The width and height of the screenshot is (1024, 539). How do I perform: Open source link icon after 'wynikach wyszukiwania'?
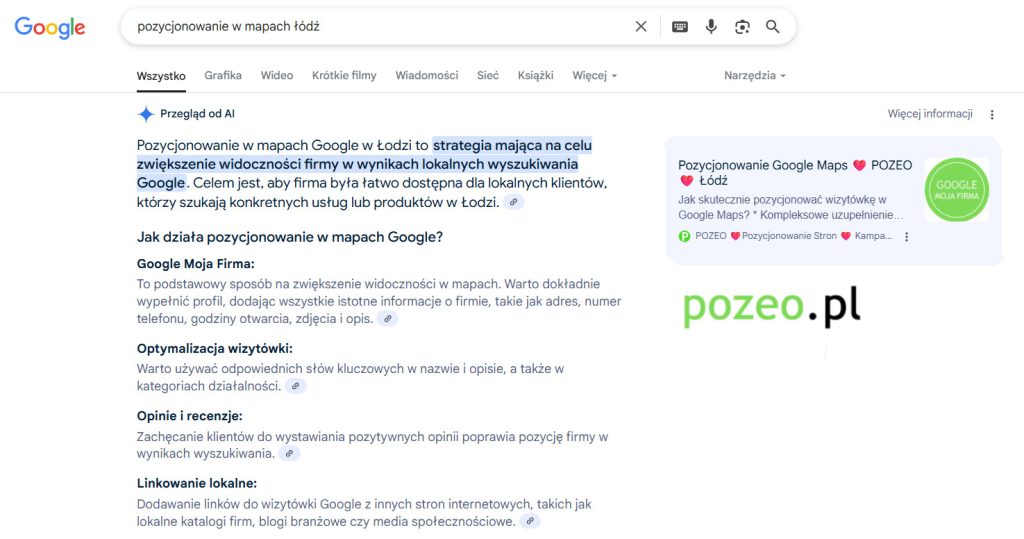[x=289, y=453]
